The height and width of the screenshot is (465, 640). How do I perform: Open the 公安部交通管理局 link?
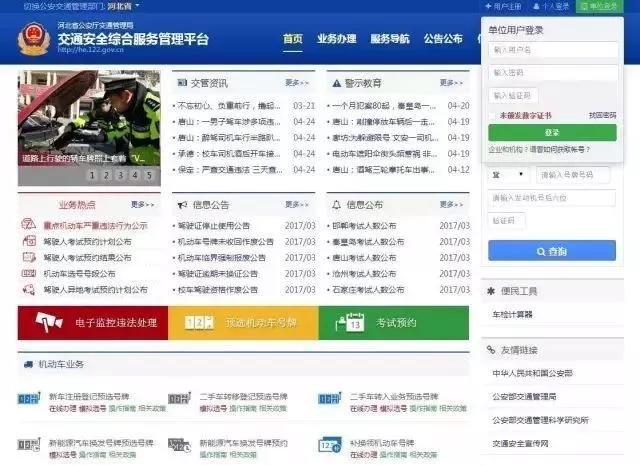coord(524,396)
